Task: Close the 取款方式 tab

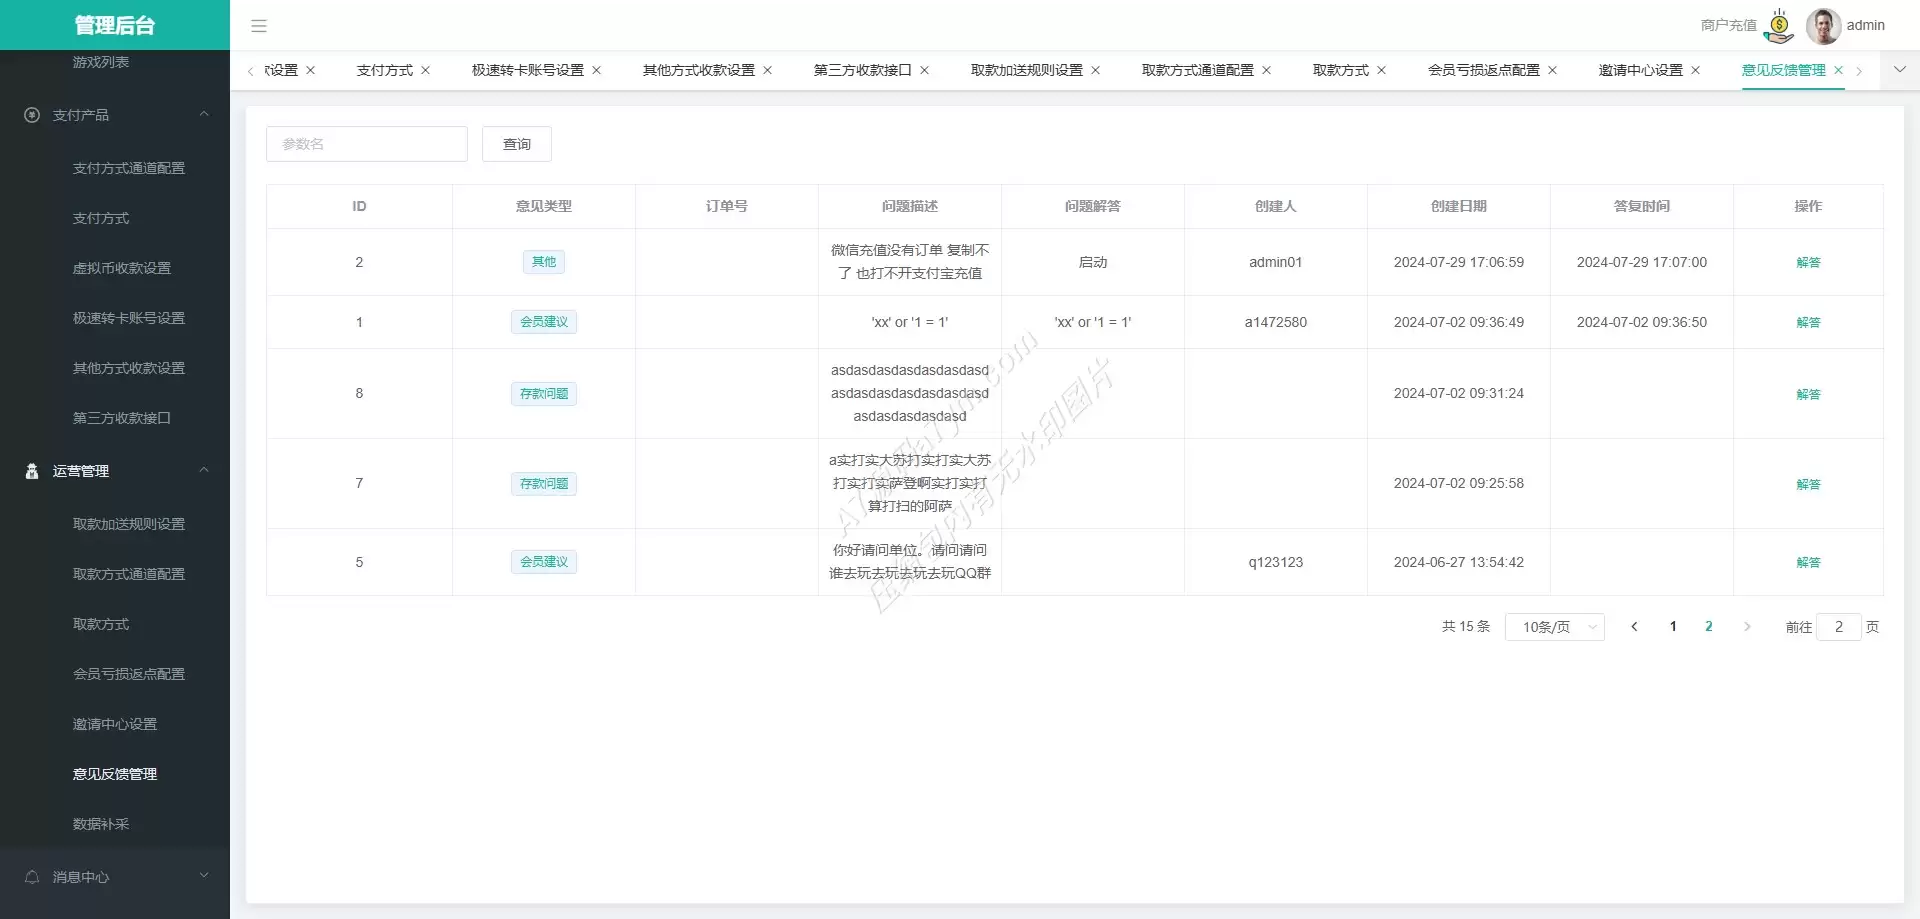Action: 1381,70
